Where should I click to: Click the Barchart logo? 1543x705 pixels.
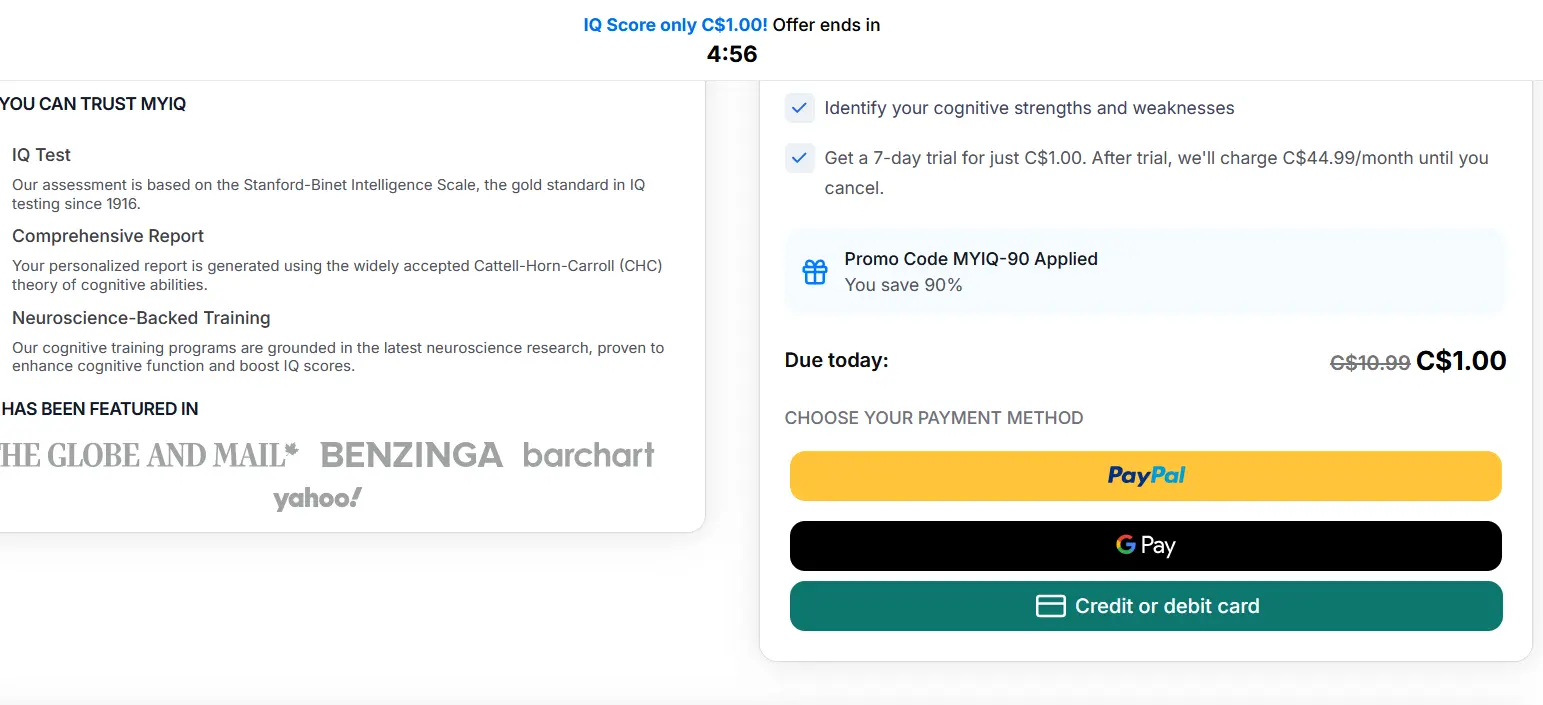point(588,456)
